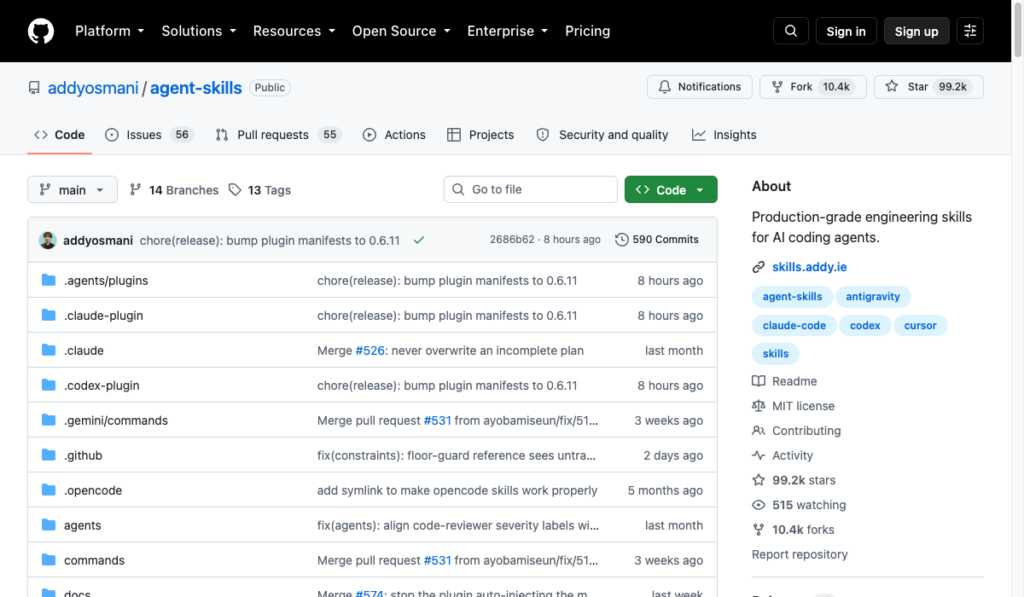This screenshot has height=597, width=1024.
Task: Click the link chain icon beside skills.addy.ie
Action: point(758,266)
